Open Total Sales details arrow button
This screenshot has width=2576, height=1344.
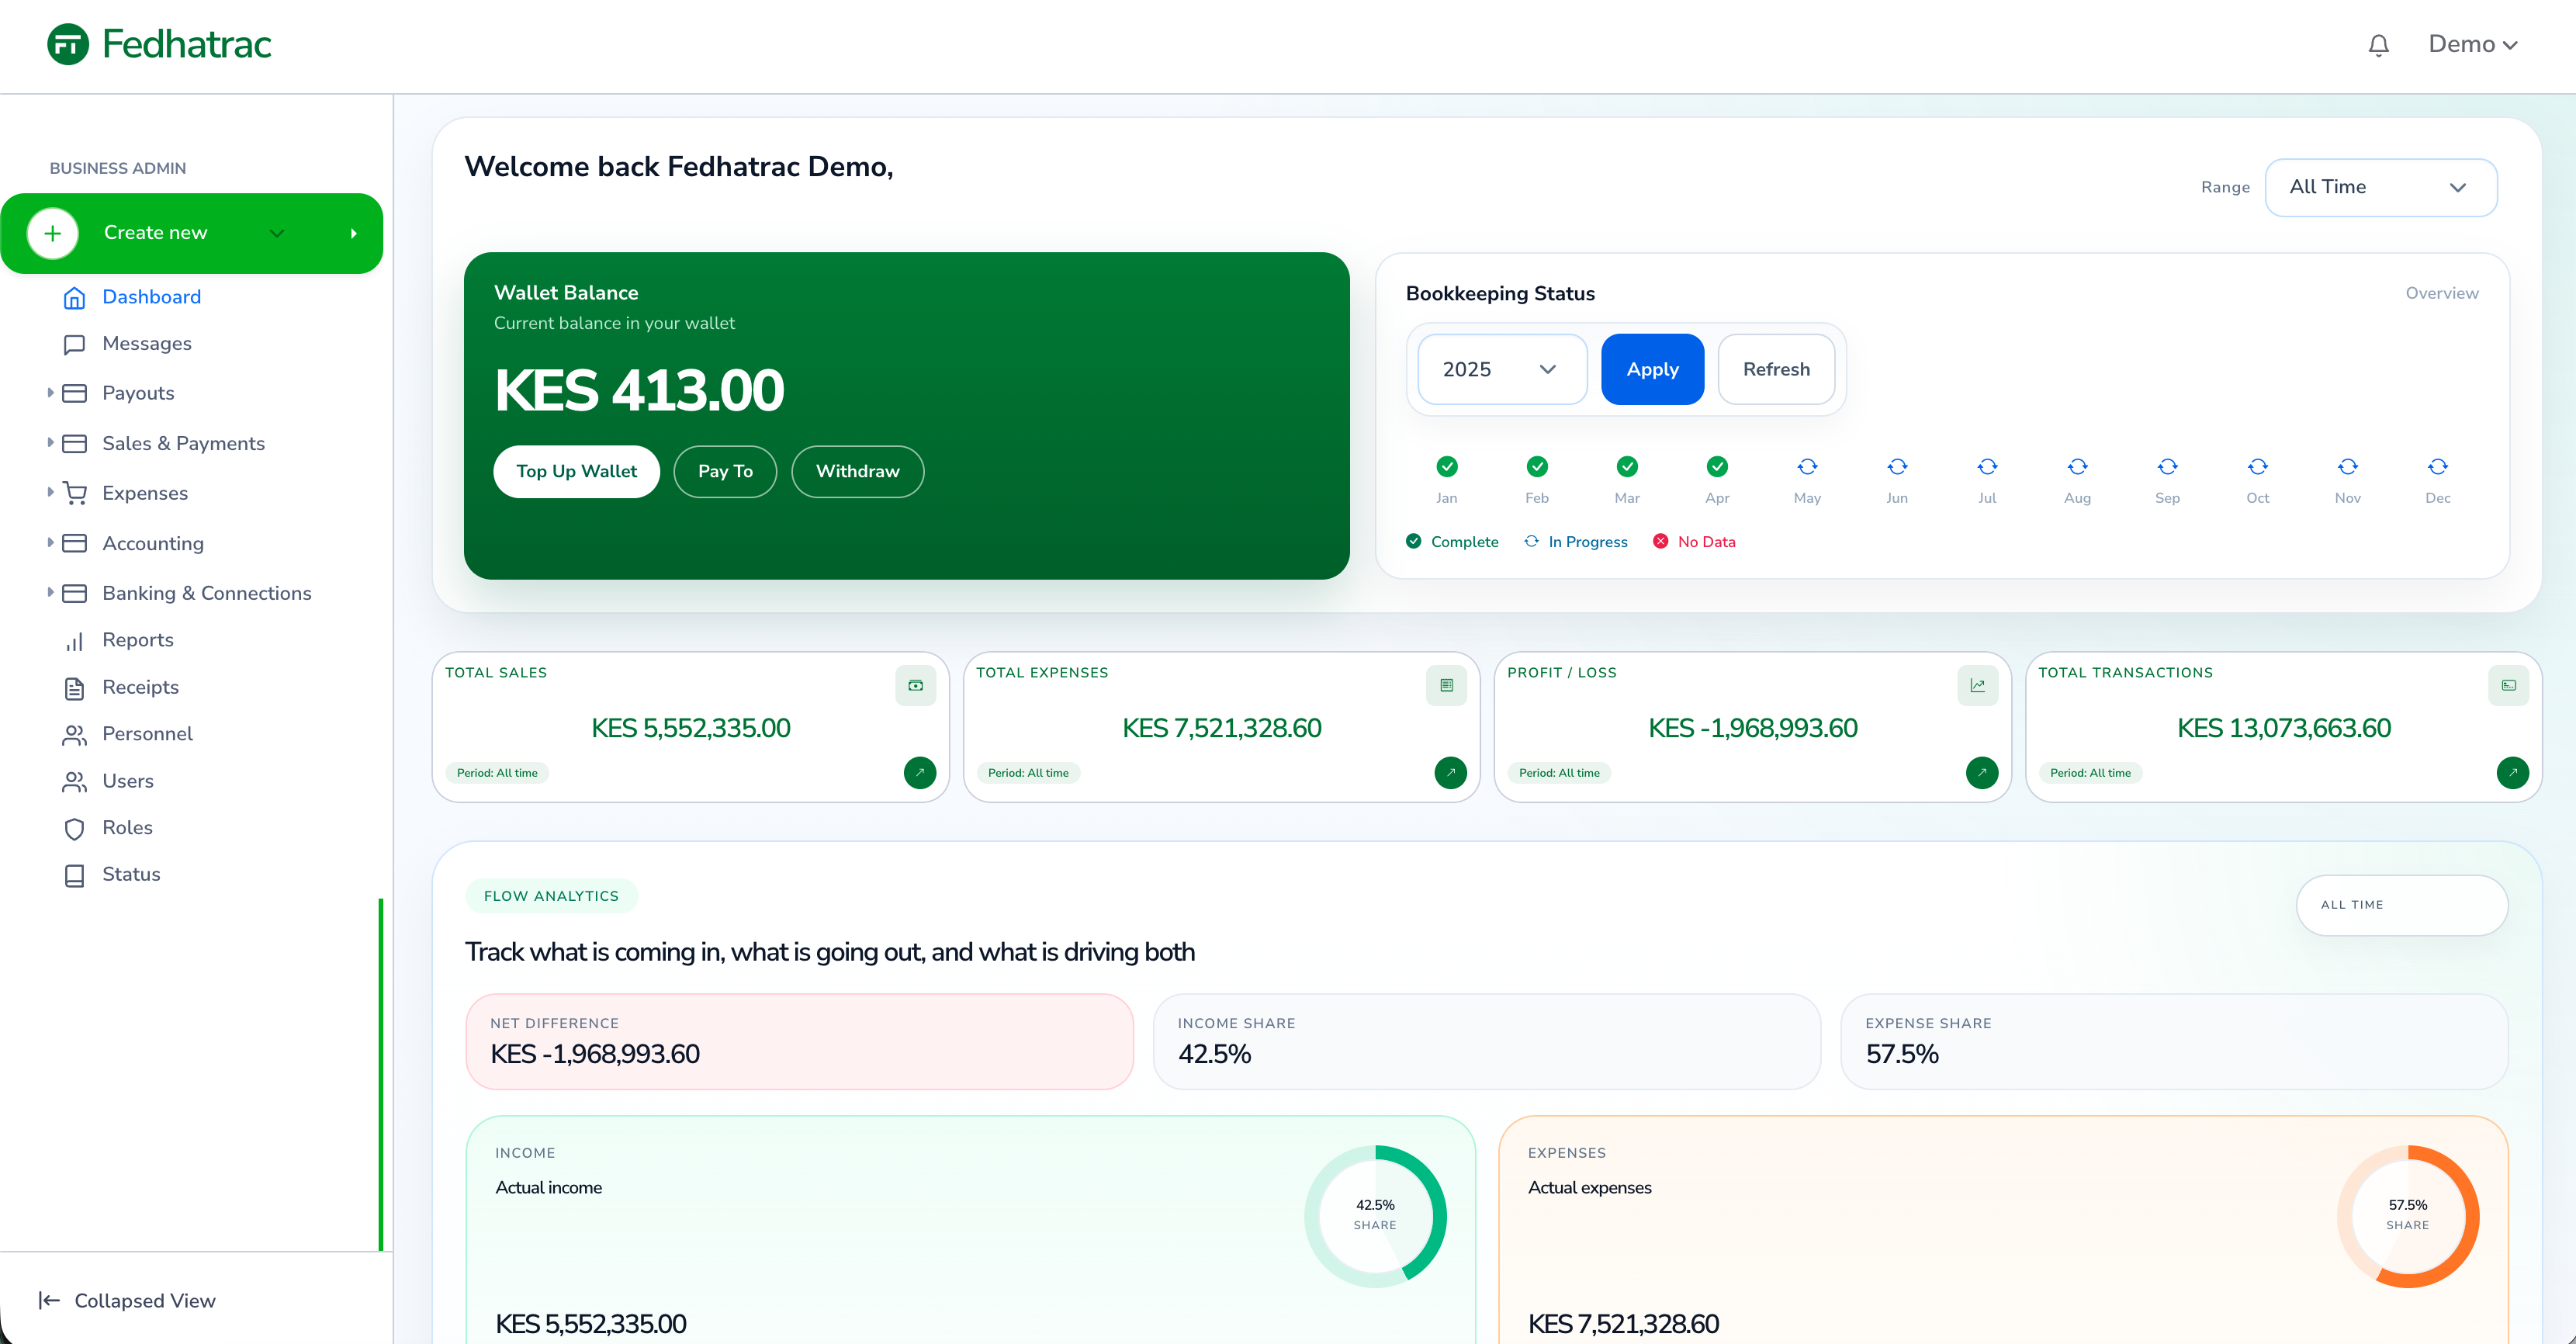(920, 772)
